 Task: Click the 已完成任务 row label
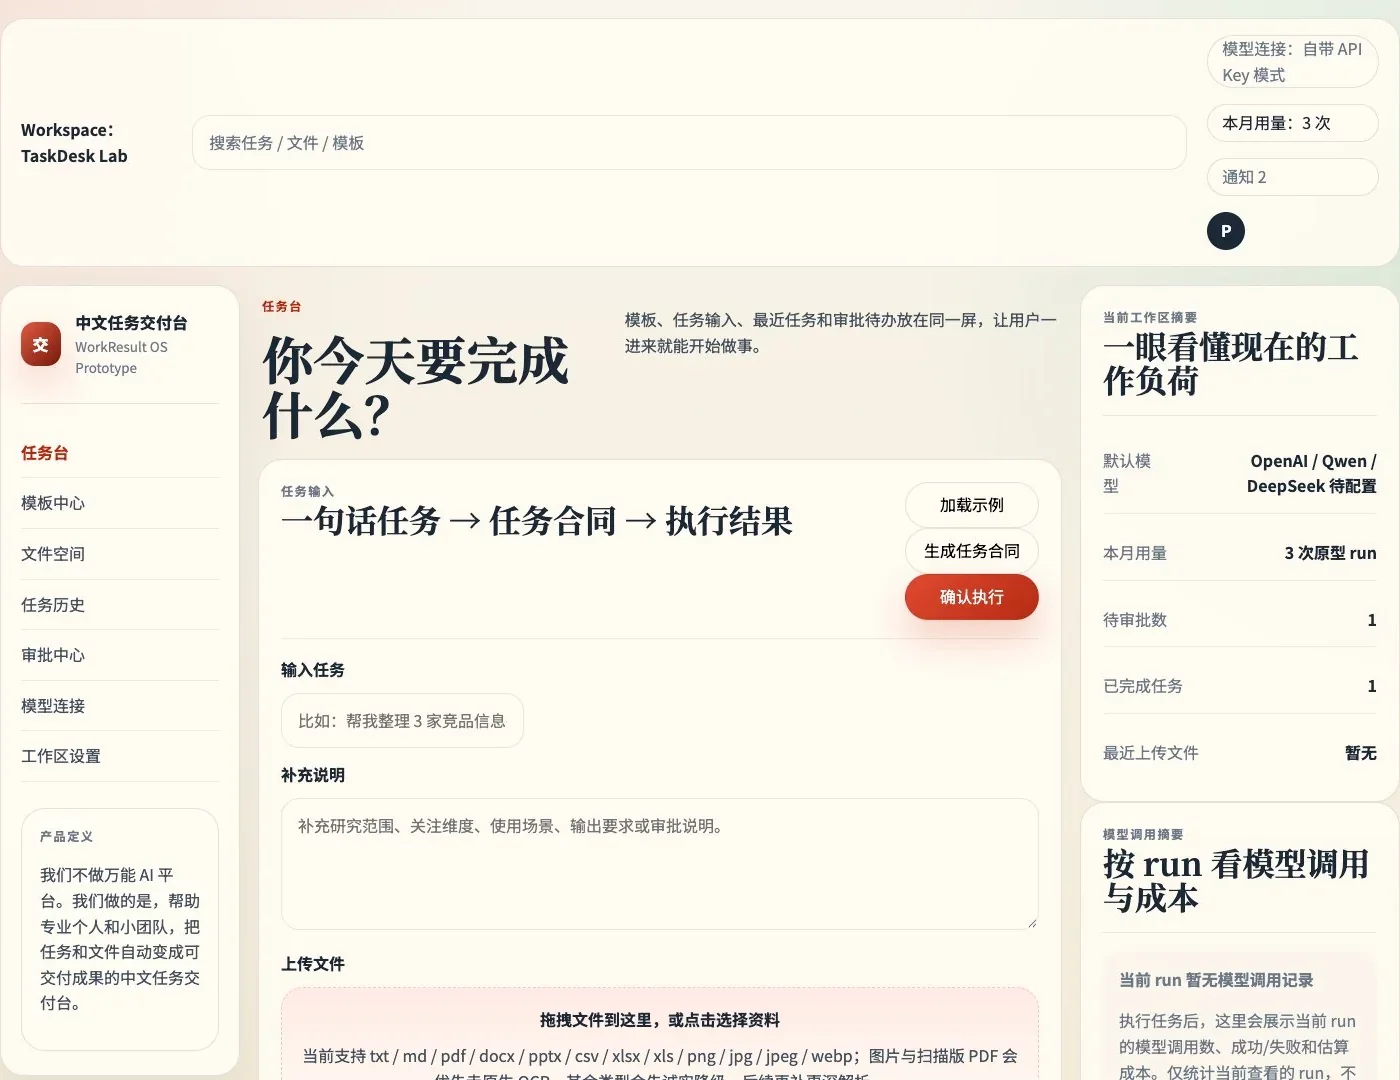[x=1143, y=686]
